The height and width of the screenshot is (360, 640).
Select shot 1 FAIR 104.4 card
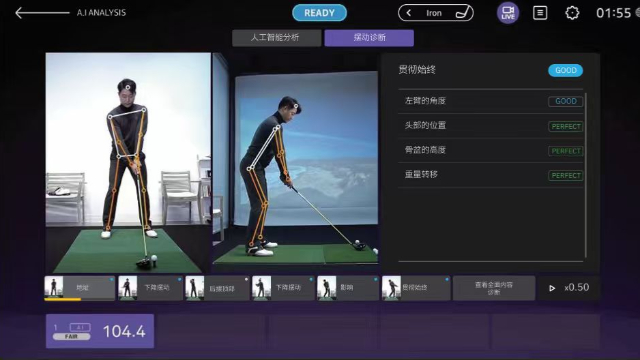(100, 331)
